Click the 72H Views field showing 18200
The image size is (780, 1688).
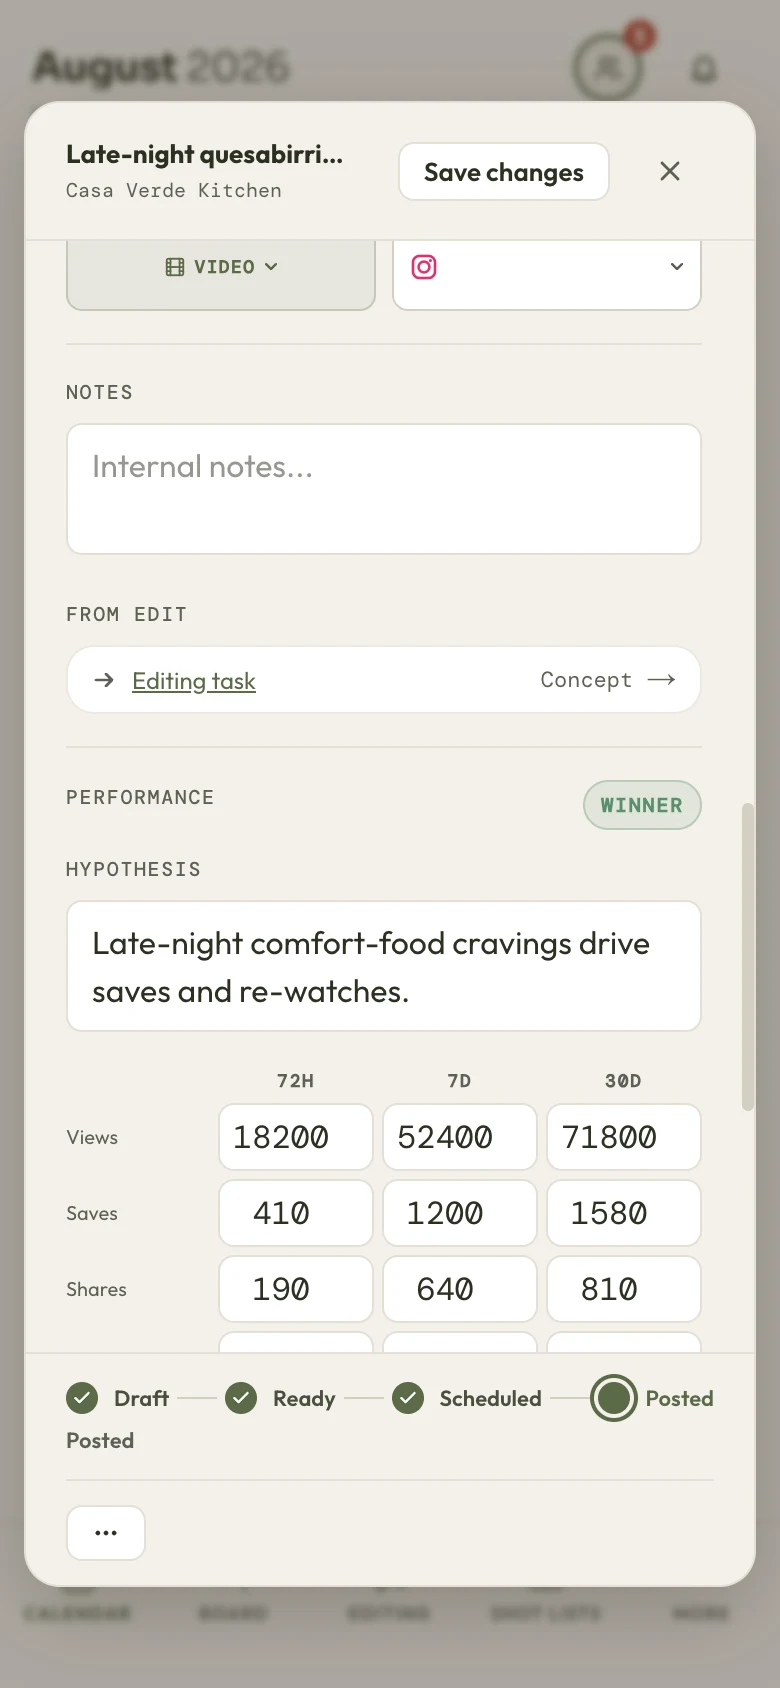tap(296, 1137)
